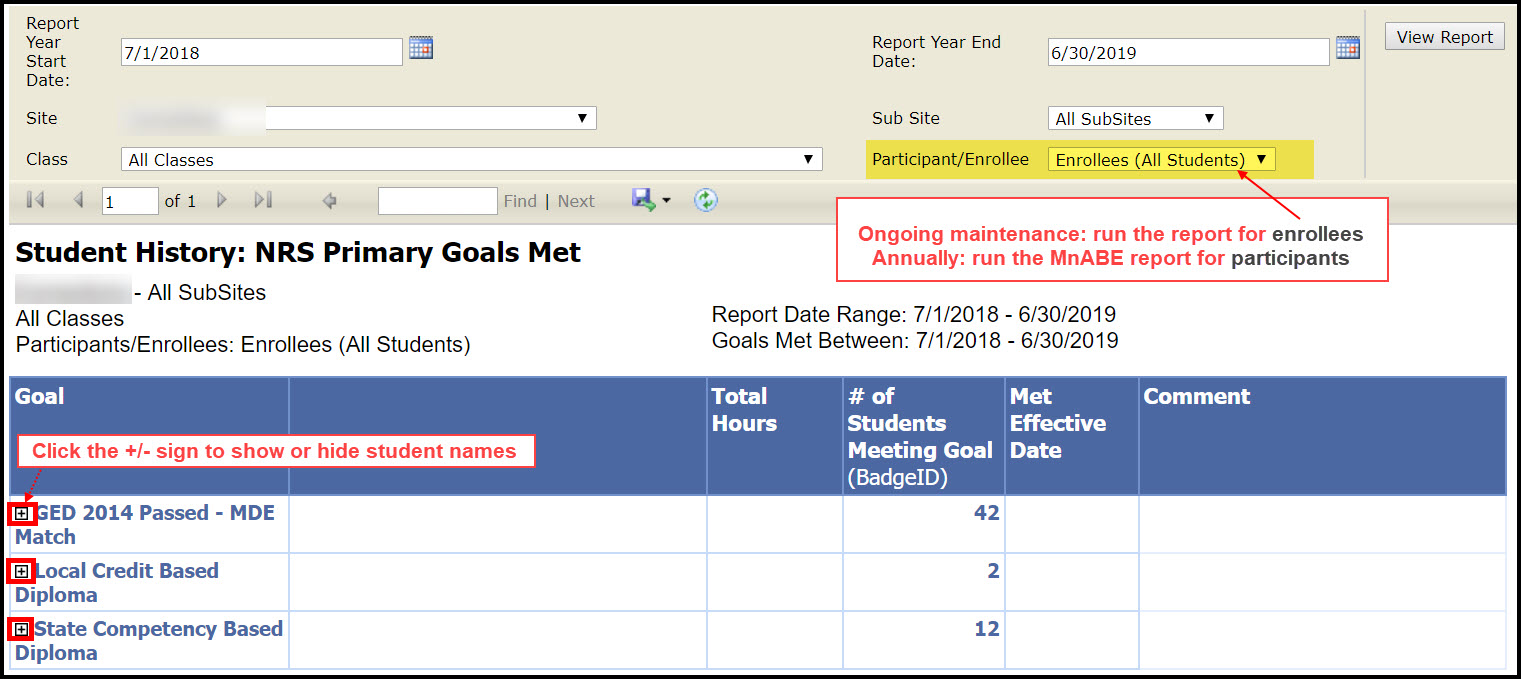The image size is (1521, 679).
Task: Click the find text search box
Action: click(x=437, y=201)
